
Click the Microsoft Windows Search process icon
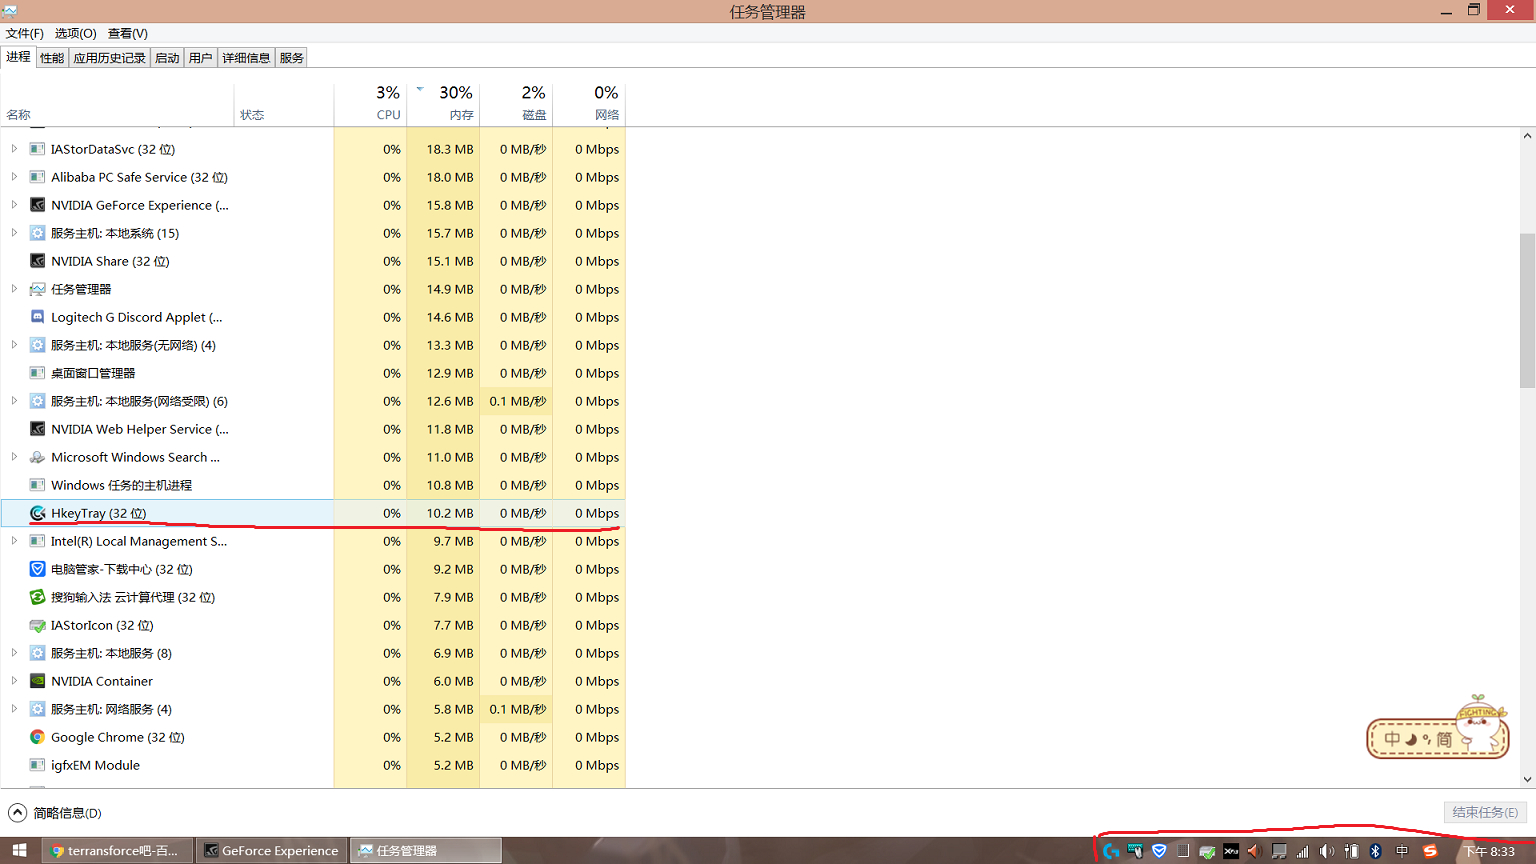(x=37, y=457)
